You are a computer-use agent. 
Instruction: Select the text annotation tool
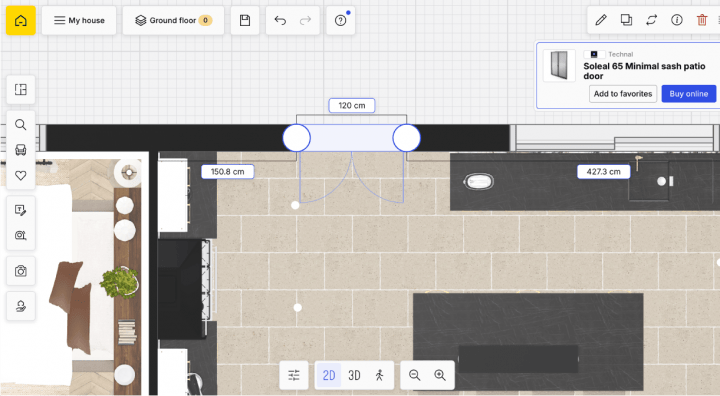click(21, 210)
